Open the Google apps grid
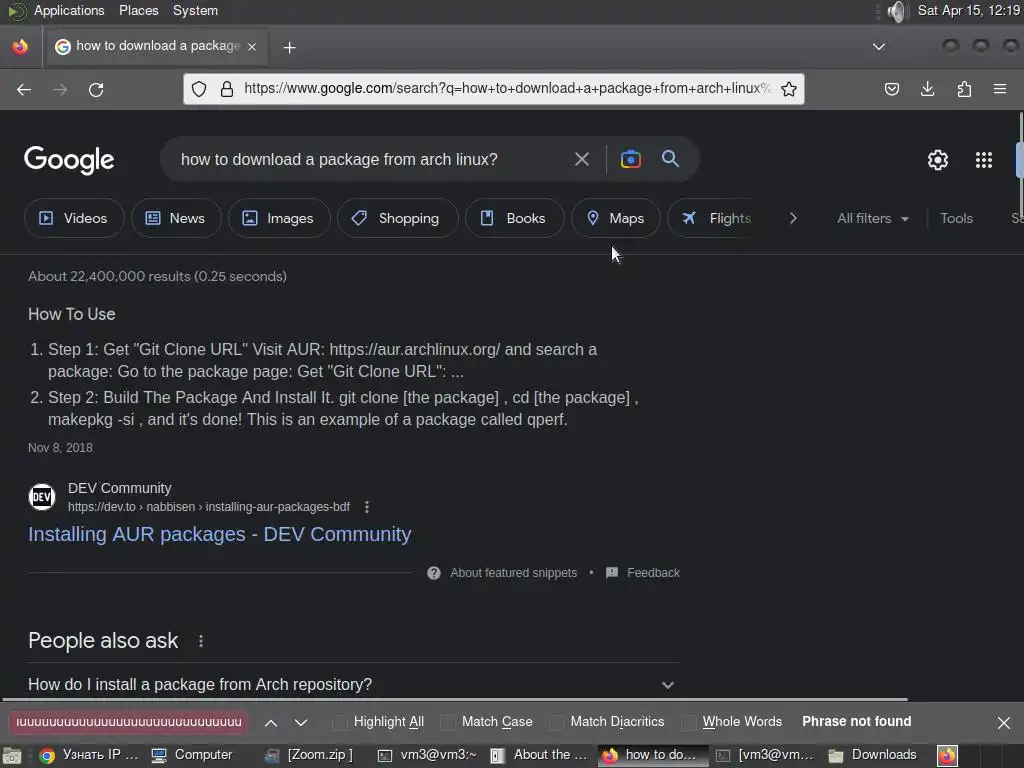Image resolution: width=1024 pixels, height=768 pixels. click(984, 159)
